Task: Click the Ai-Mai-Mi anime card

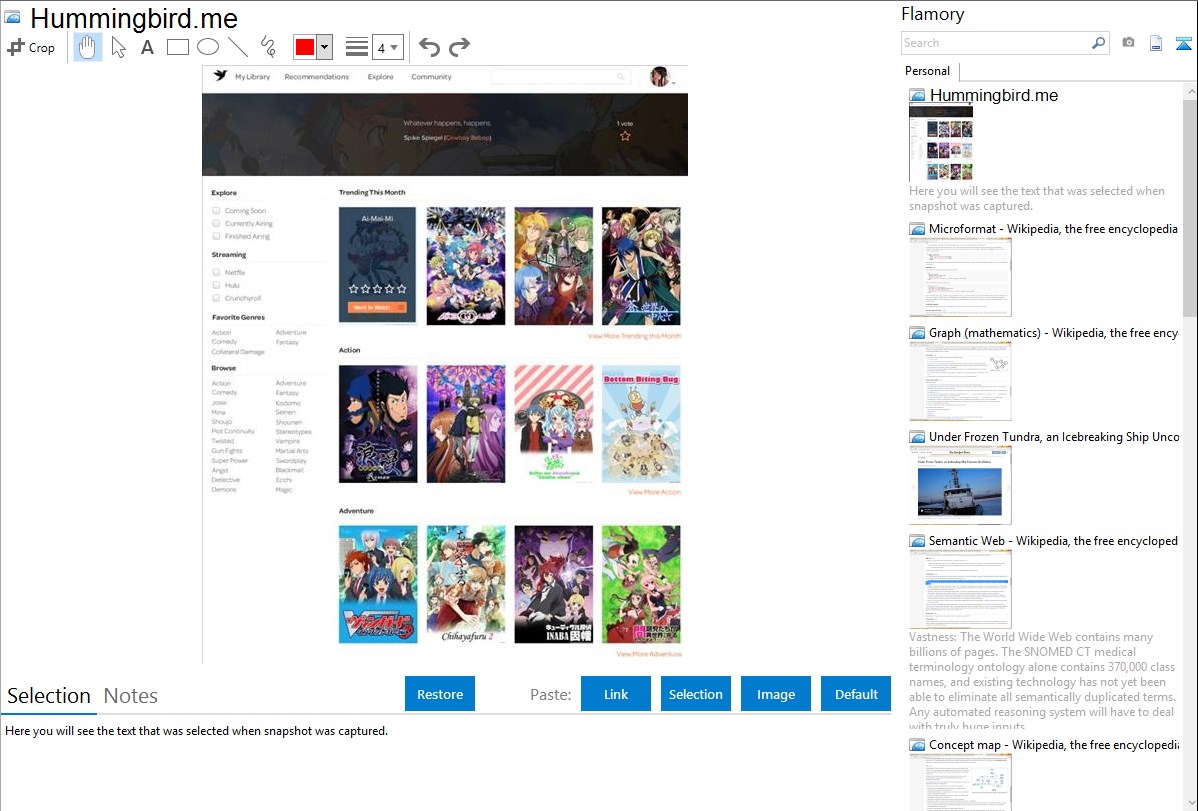Action: (x=377, y=264)
